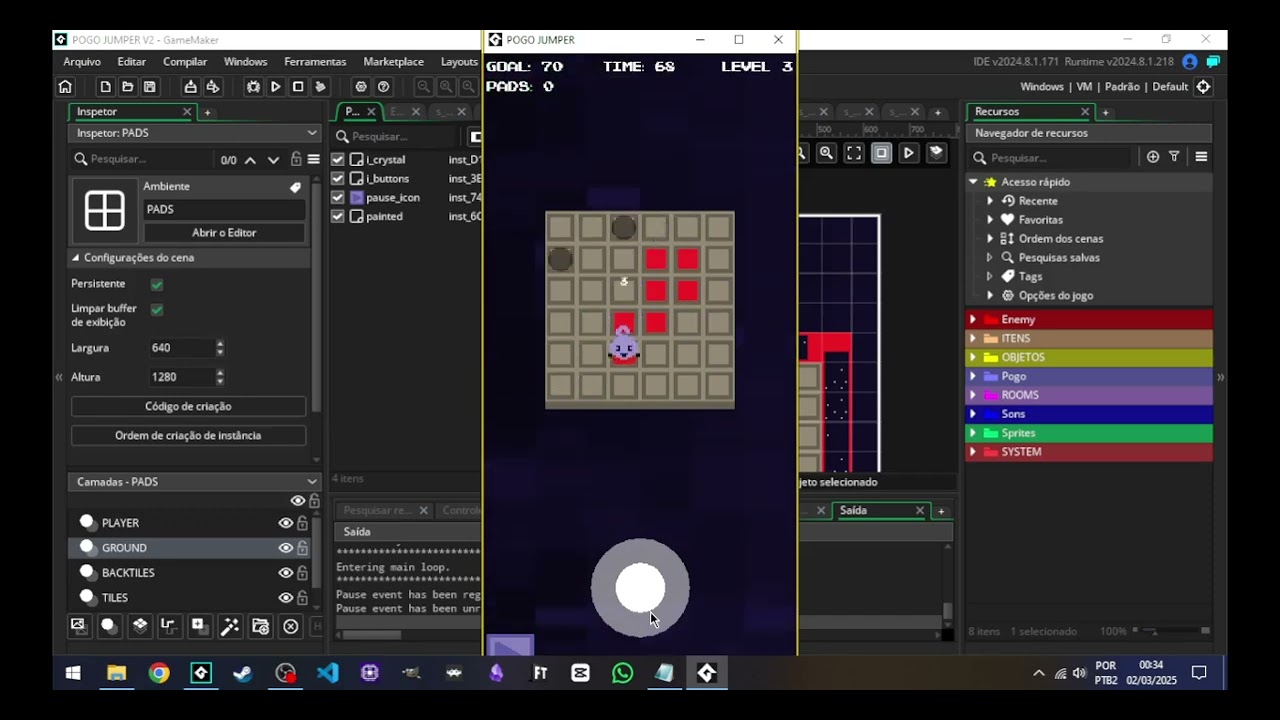
Task: Hide the TILES layer
Action: [x=286, y=598]
